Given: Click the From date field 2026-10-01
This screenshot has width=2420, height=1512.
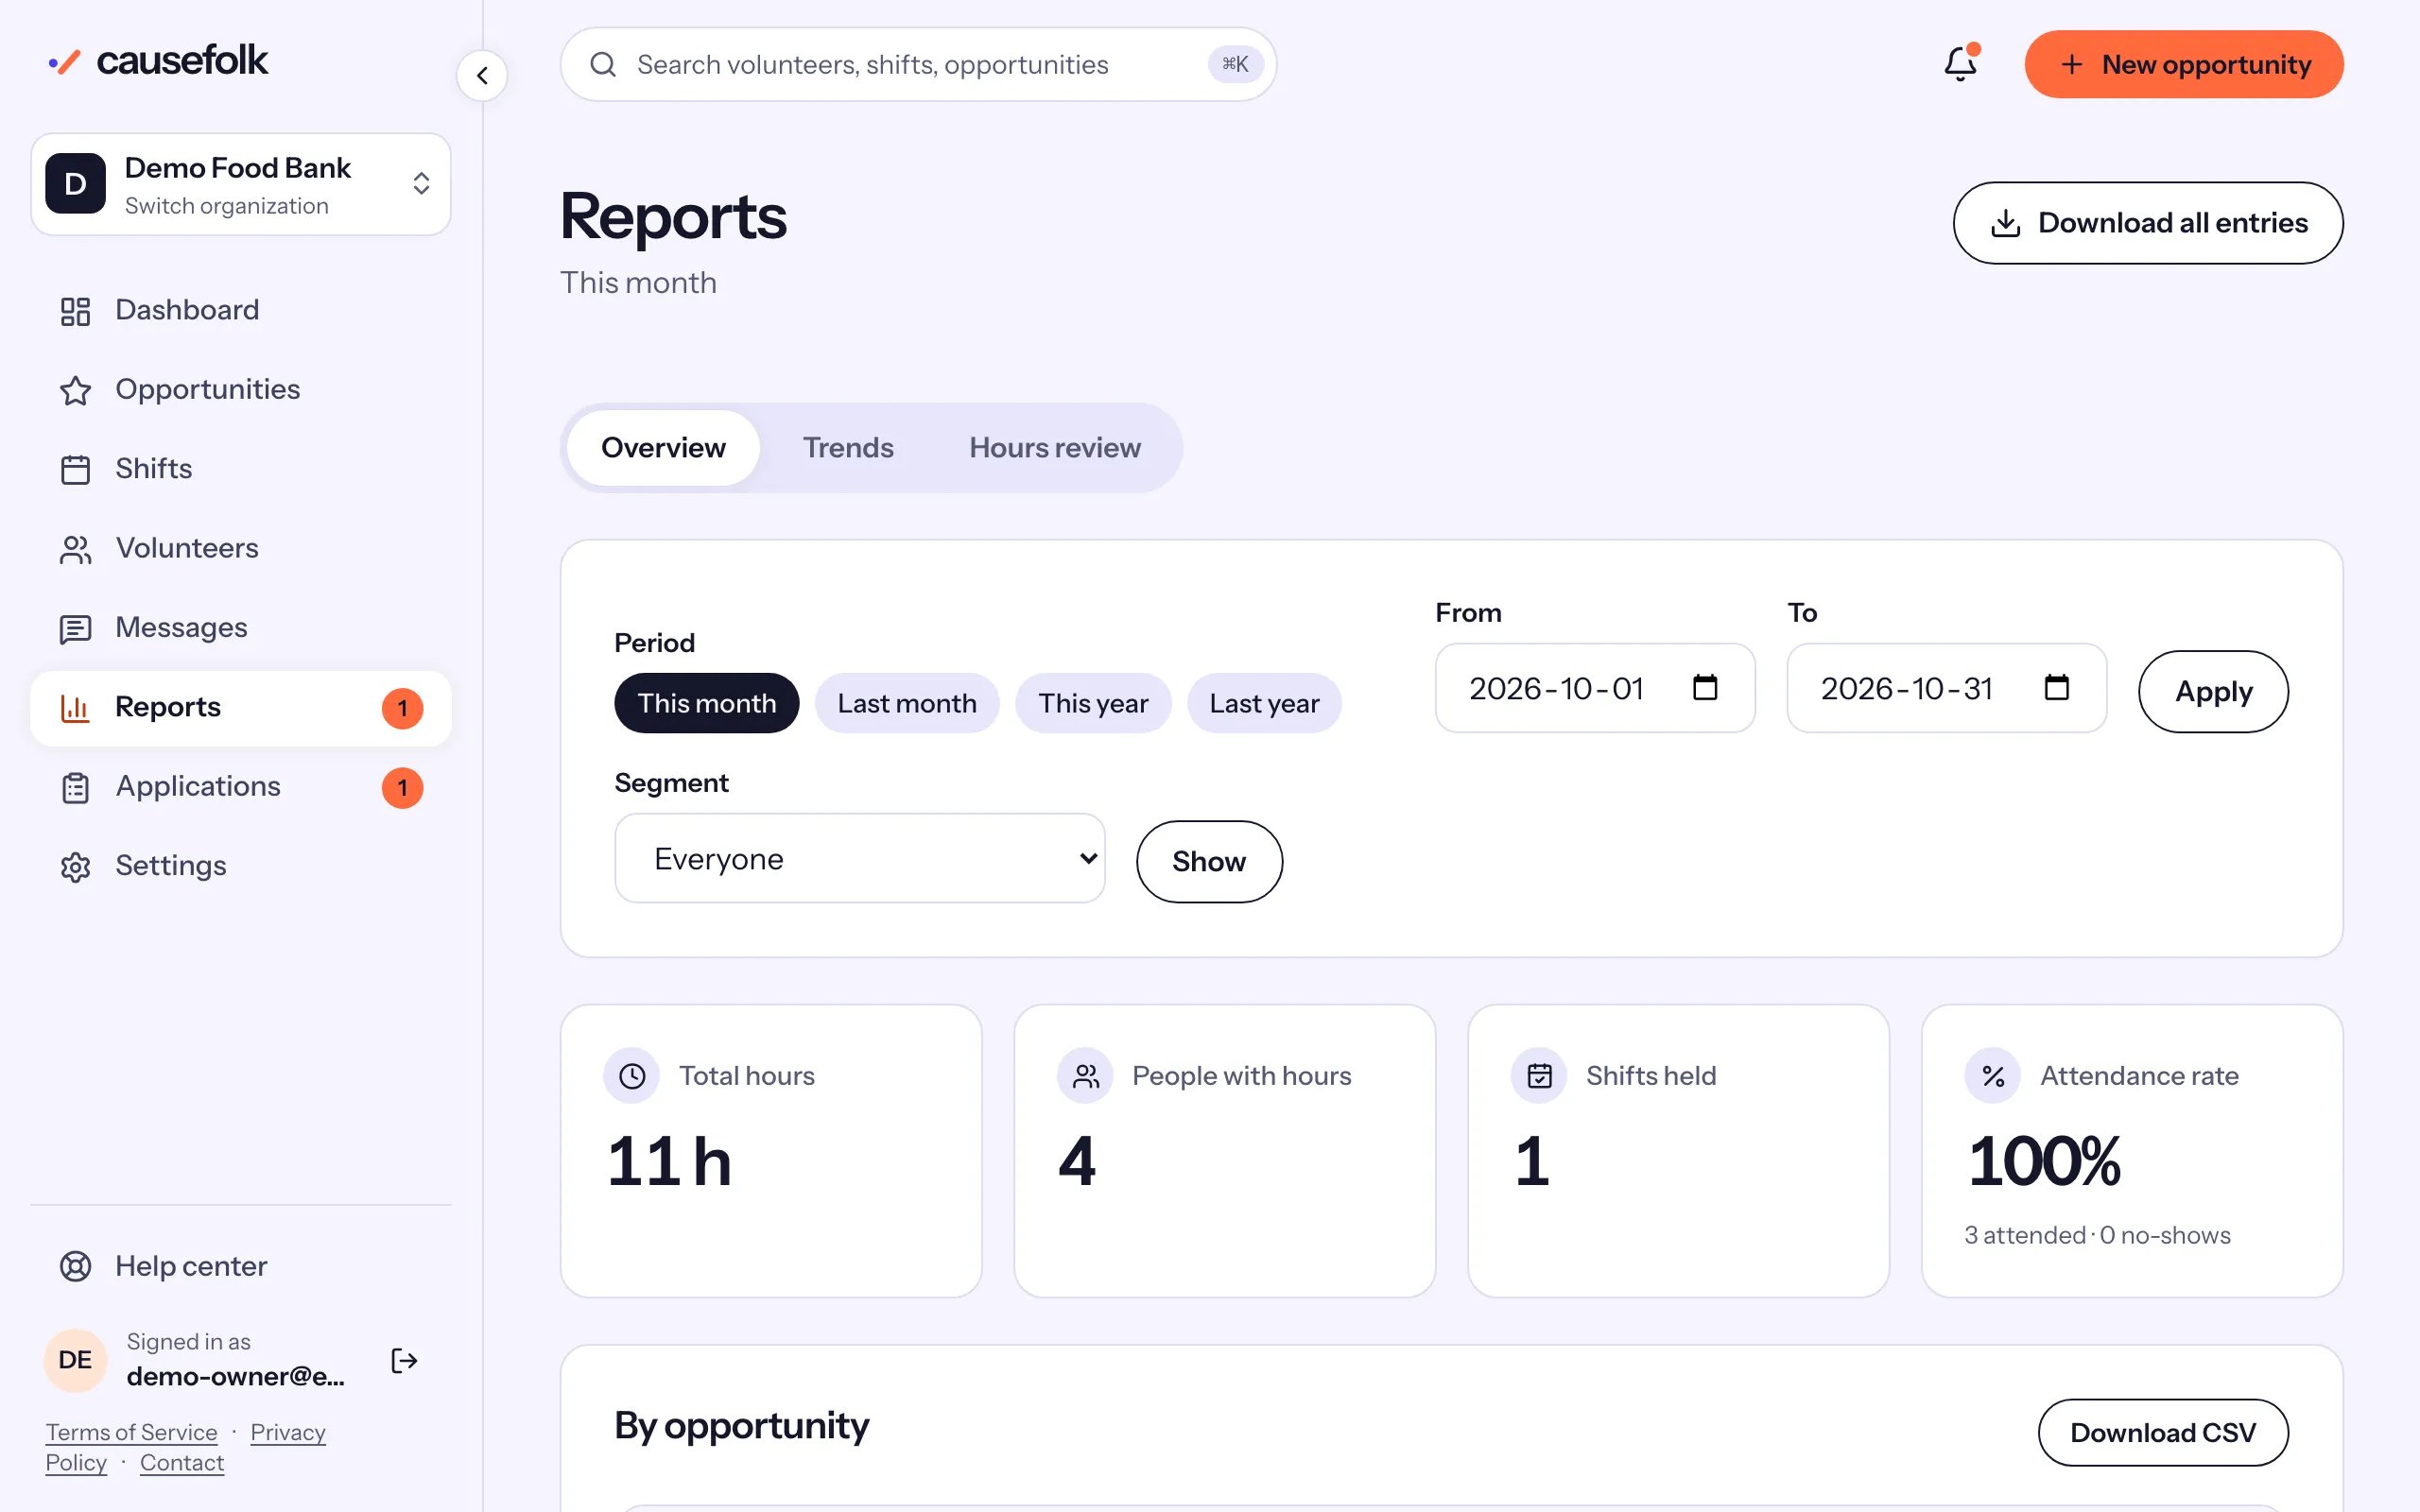Looking at the screenshot, I should [x=1595, y=688].
